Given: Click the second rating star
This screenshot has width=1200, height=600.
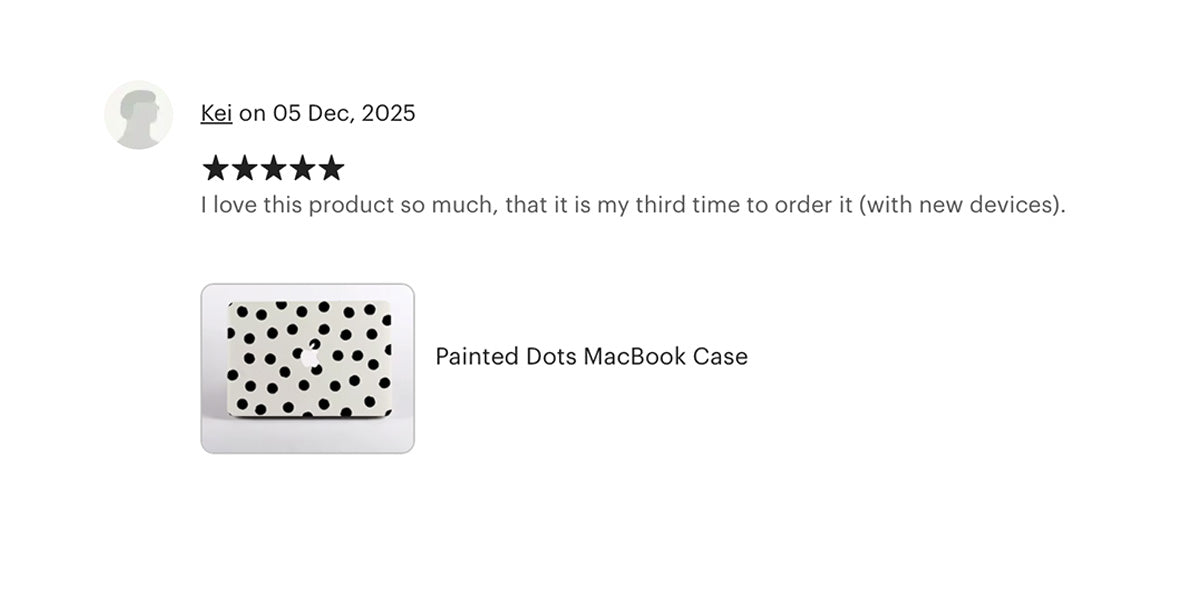Looking at the screenshot, I should tap(244, 168).
